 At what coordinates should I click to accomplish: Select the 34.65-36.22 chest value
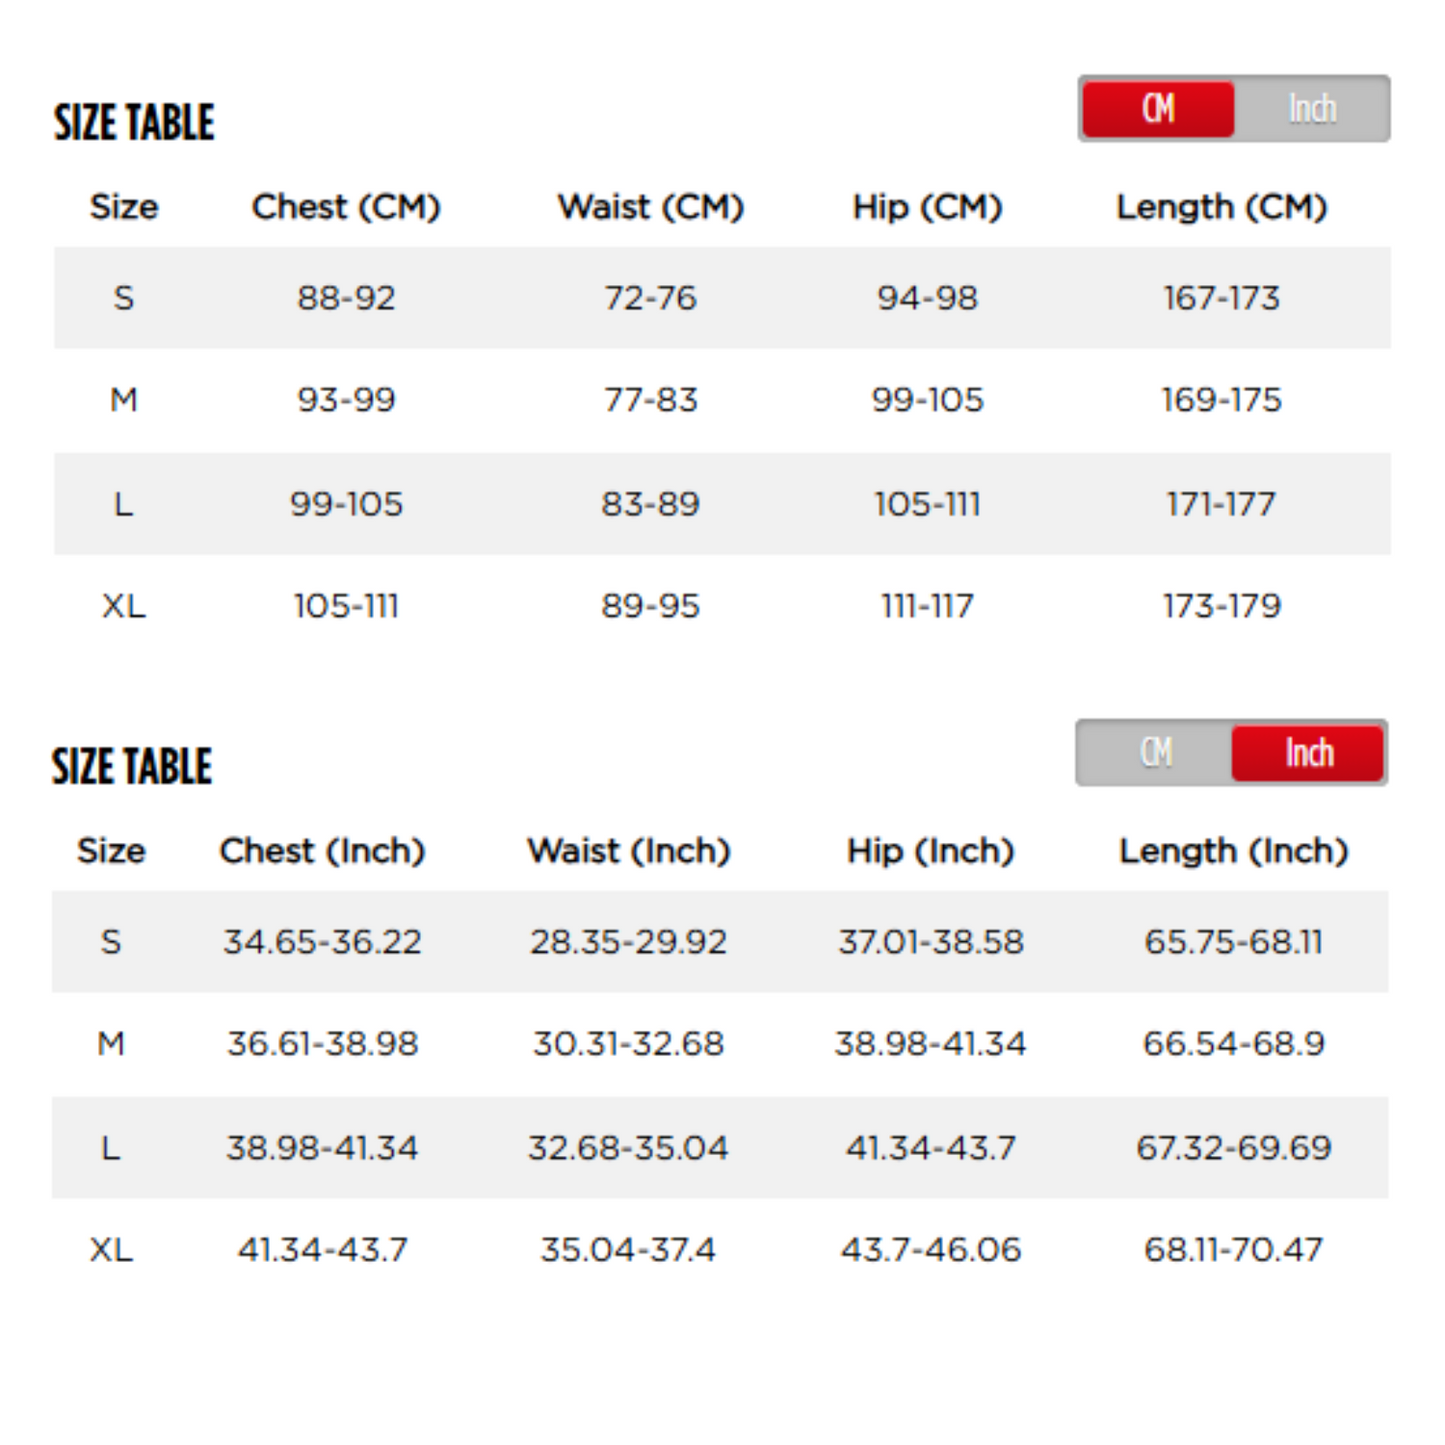pos(322,942)
